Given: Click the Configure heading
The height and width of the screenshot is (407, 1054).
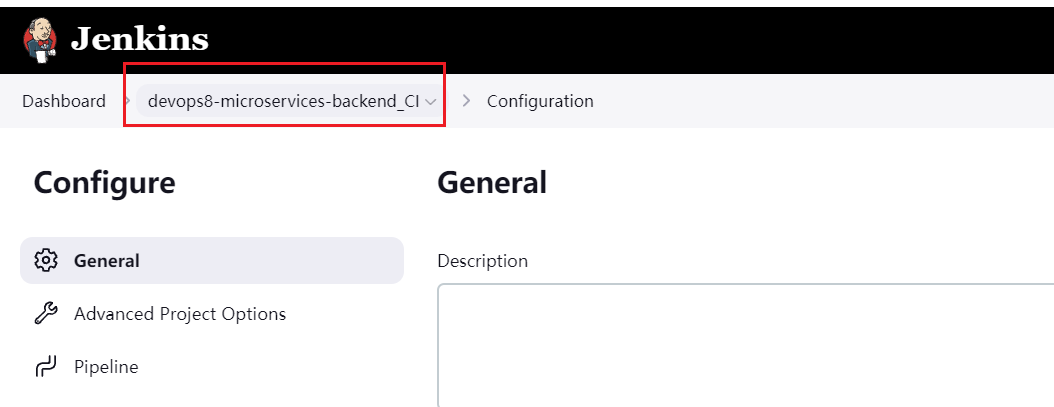Looking at the screenshot, I should click(x=104, y=183).
